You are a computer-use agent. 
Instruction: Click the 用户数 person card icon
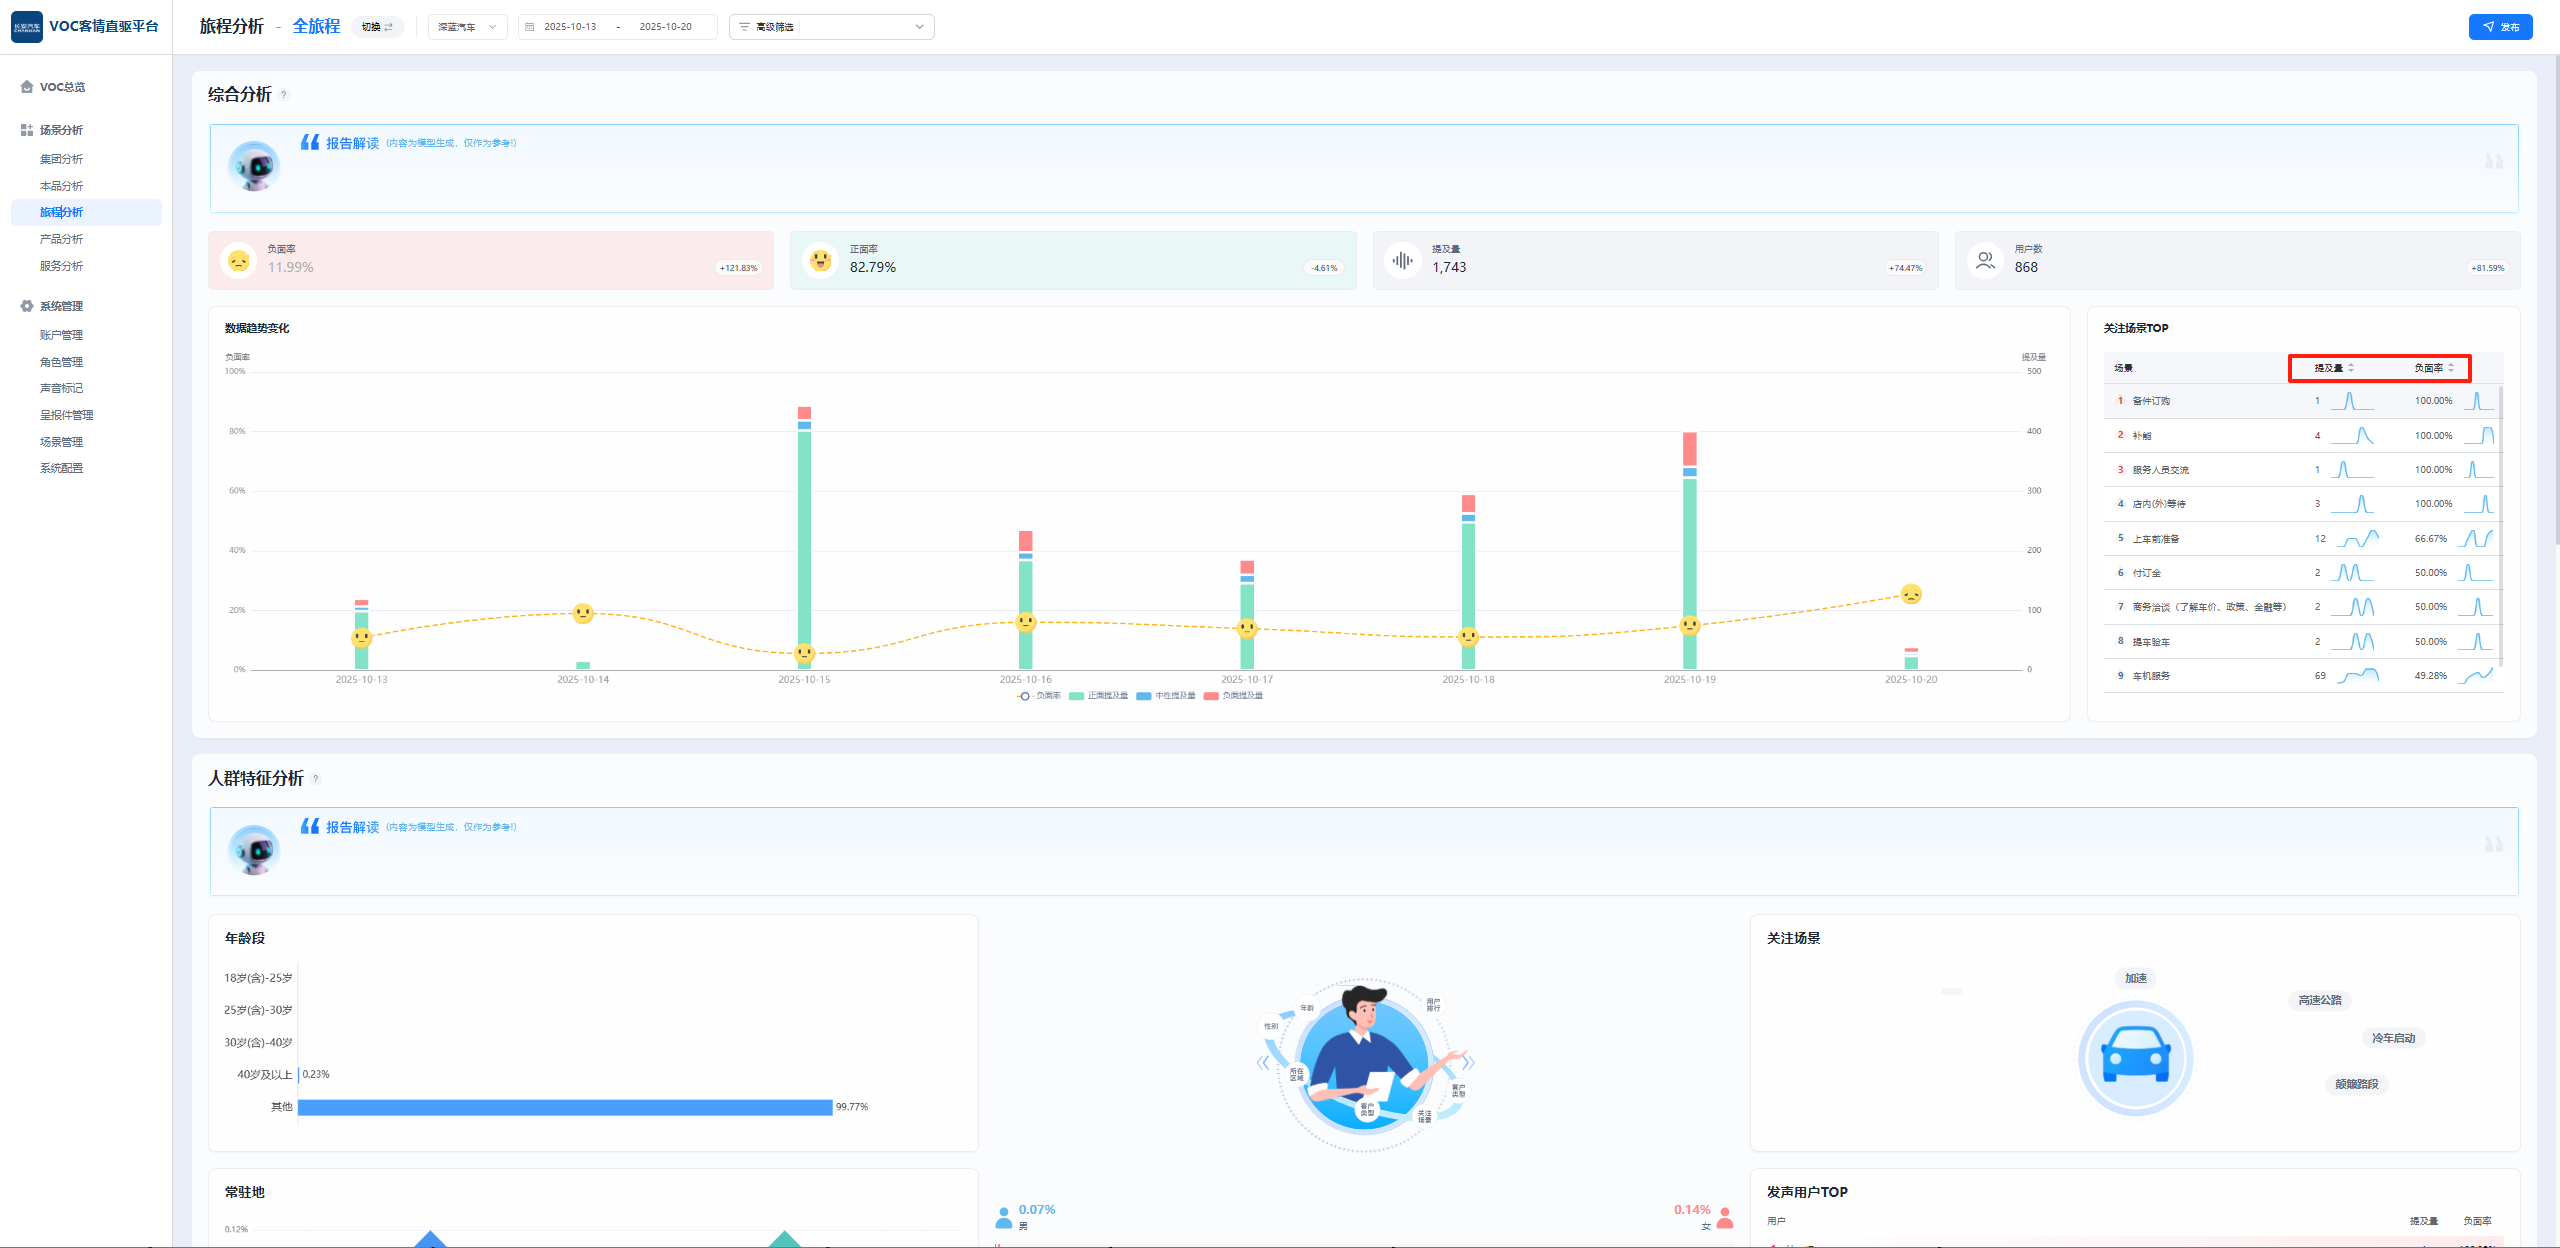[1985, 261]
